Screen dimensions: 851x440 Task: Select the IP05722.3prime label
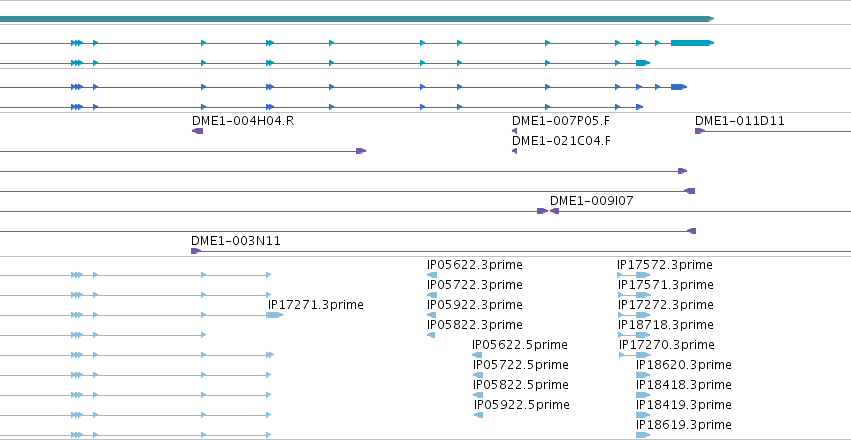pyautogui.click(x=475, y=285)
